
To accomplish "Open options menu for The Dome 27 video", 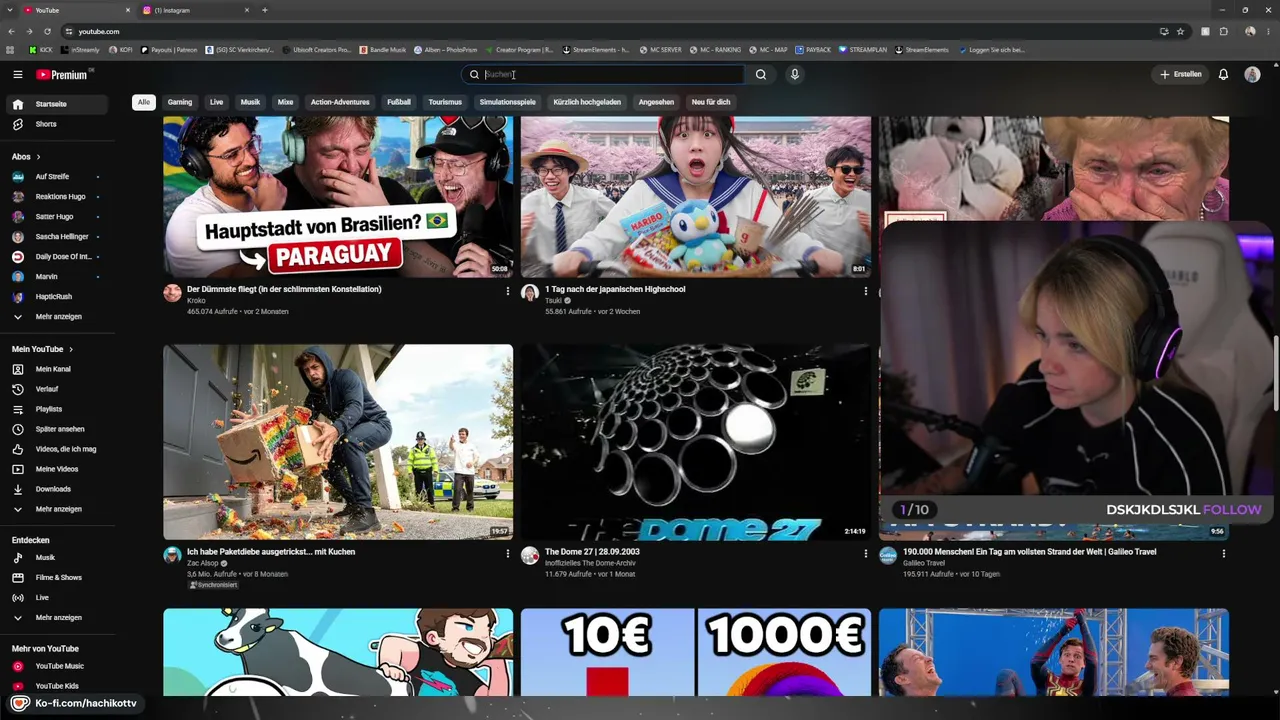I will pyautogui.click(x=866, y=553).
